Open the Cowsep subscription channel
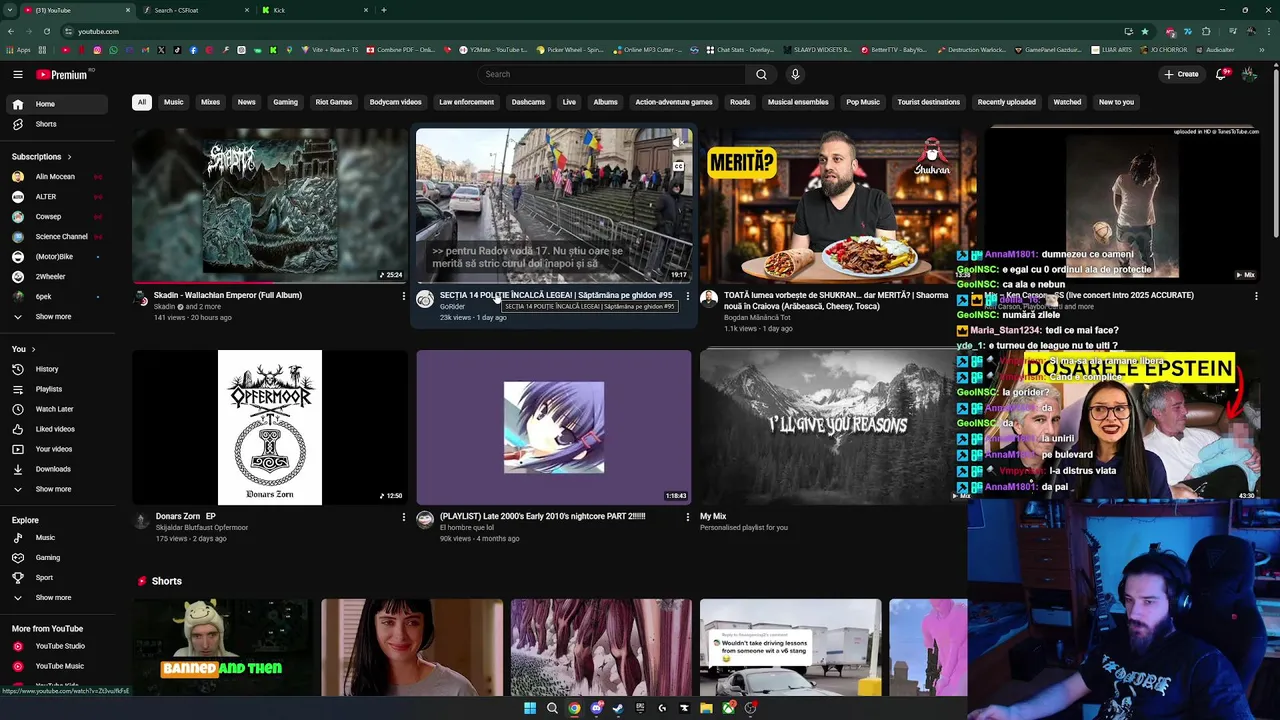1280x720 pixels. pyautogui.click(x=55, y=217)
